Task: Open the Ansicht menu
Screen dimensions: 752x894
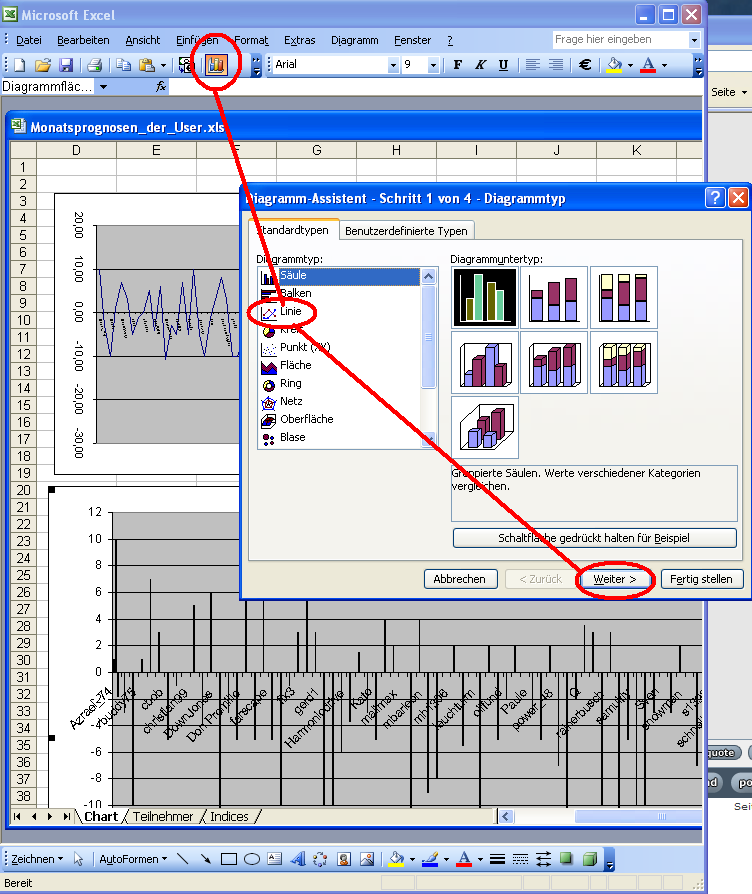Action: (143, 40)
